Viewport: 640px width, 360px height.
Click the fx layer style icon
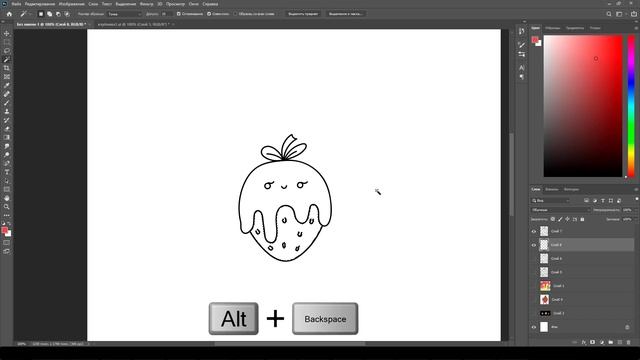[584, 342]
